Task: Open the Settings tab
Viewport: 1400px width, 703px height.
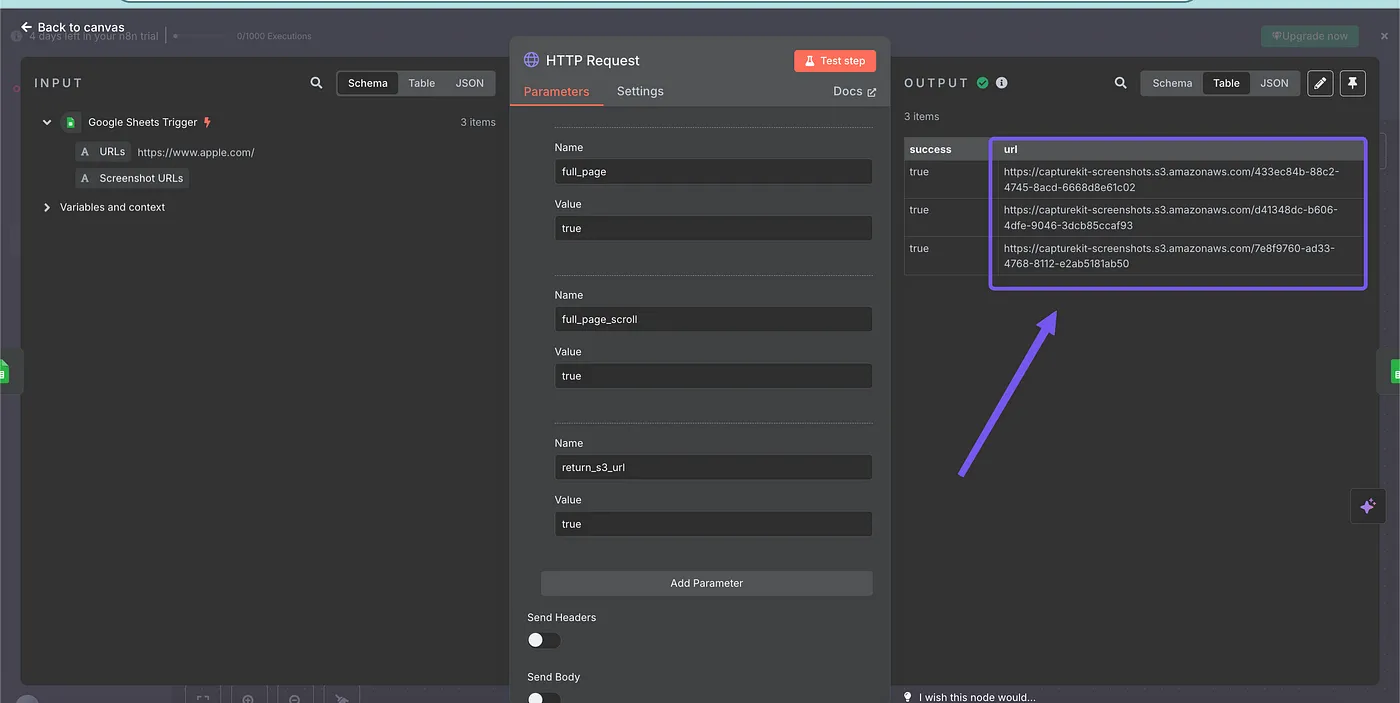Action: (640, 91)
